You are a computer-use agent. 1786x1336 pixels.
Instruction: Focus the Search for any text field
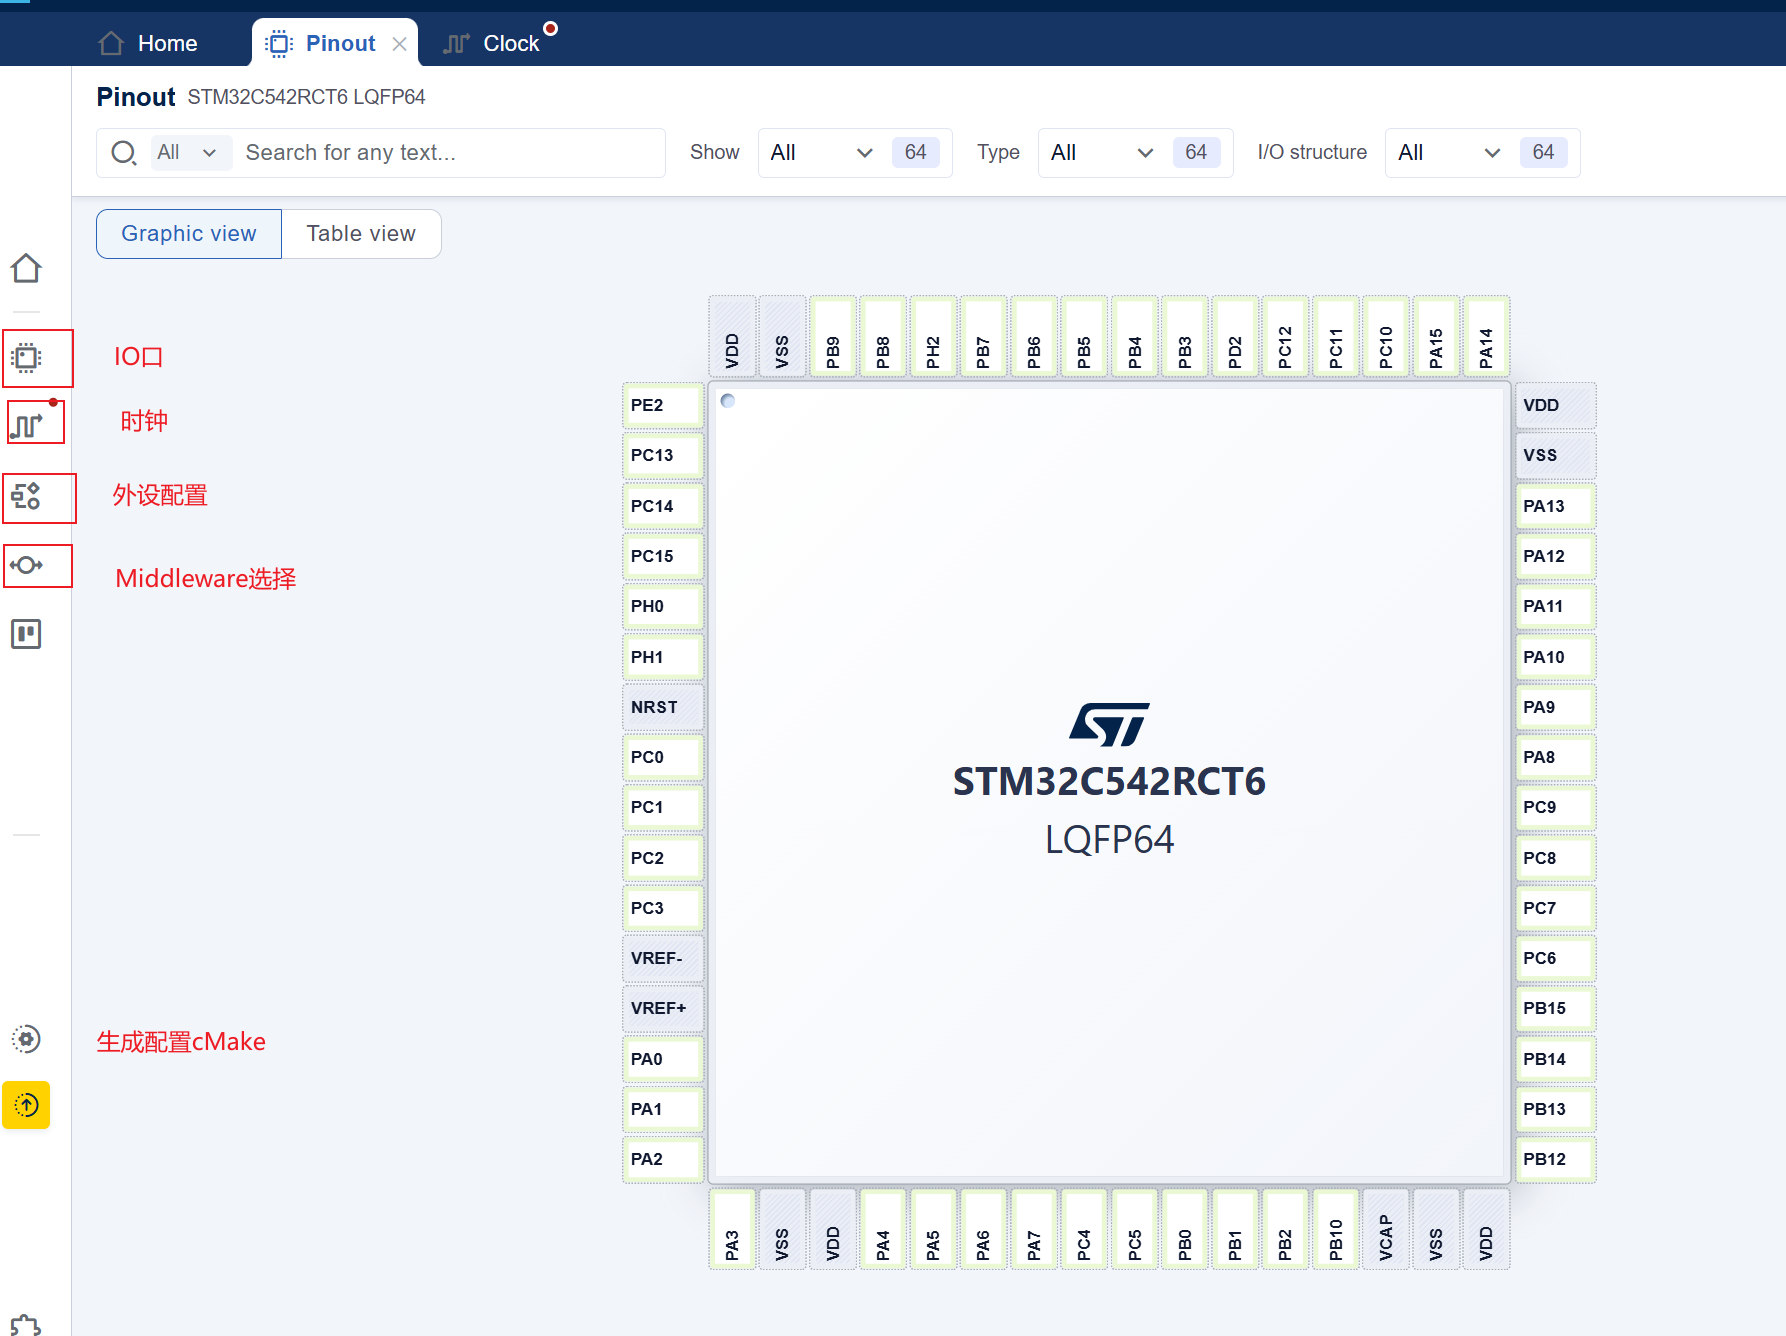click(450, 153)
